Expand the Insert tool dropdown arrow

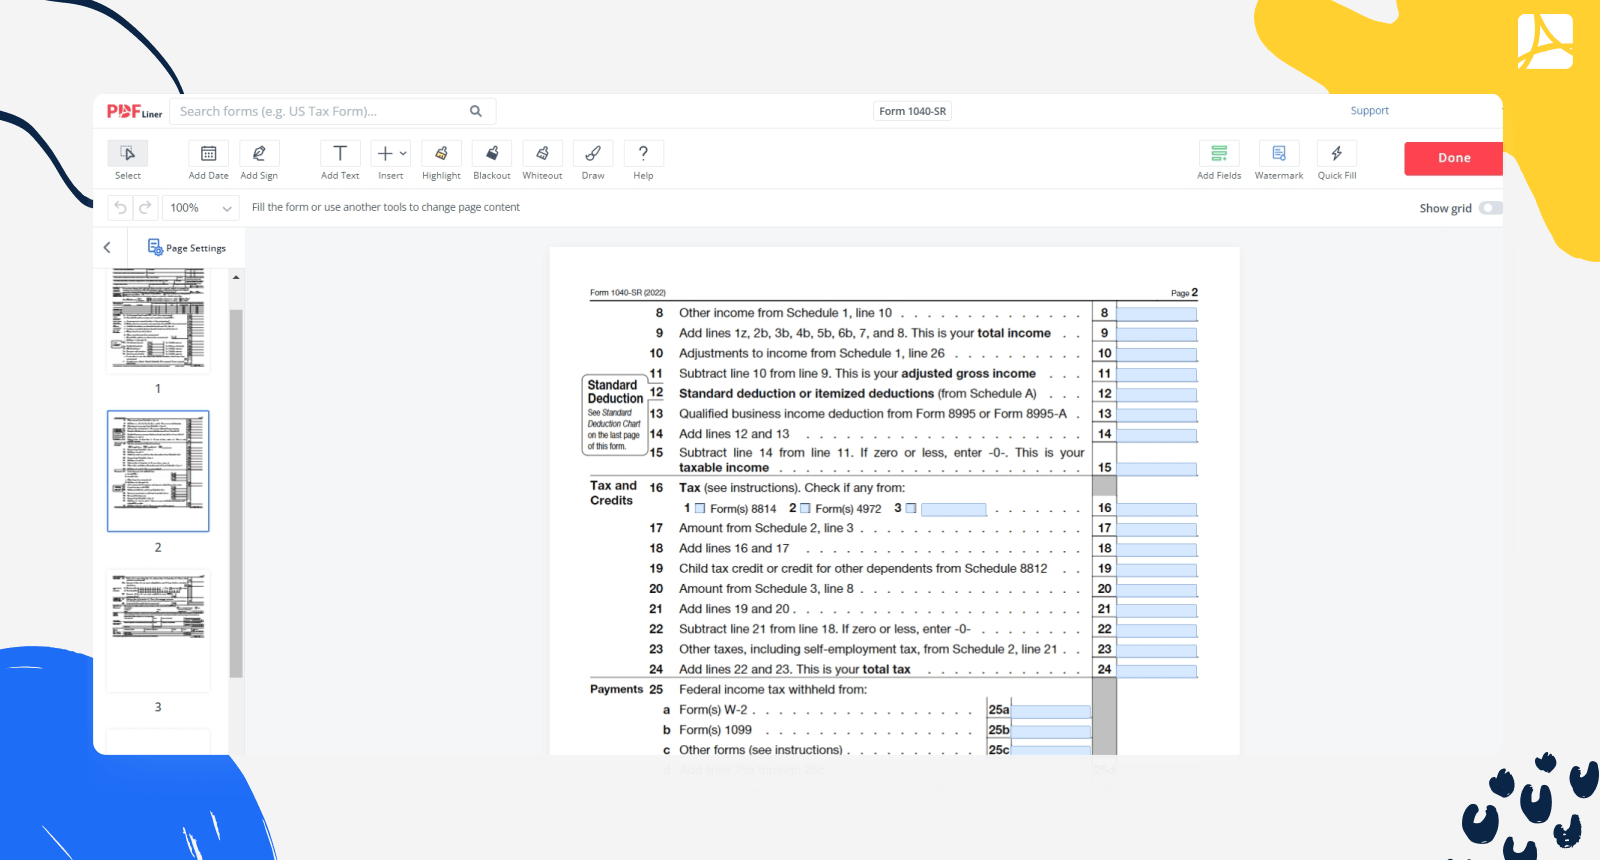403,154
